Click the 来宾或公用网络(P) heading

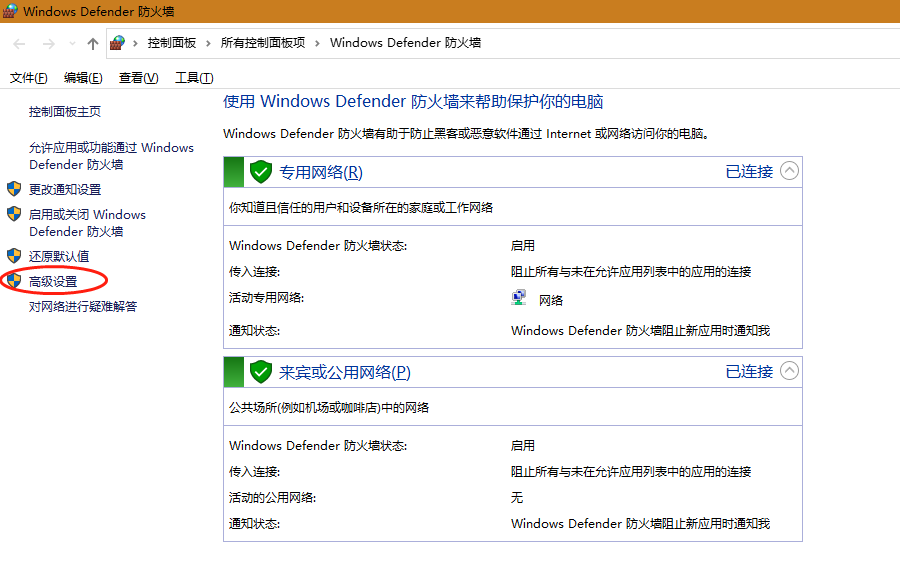click(x=345, y=372)
